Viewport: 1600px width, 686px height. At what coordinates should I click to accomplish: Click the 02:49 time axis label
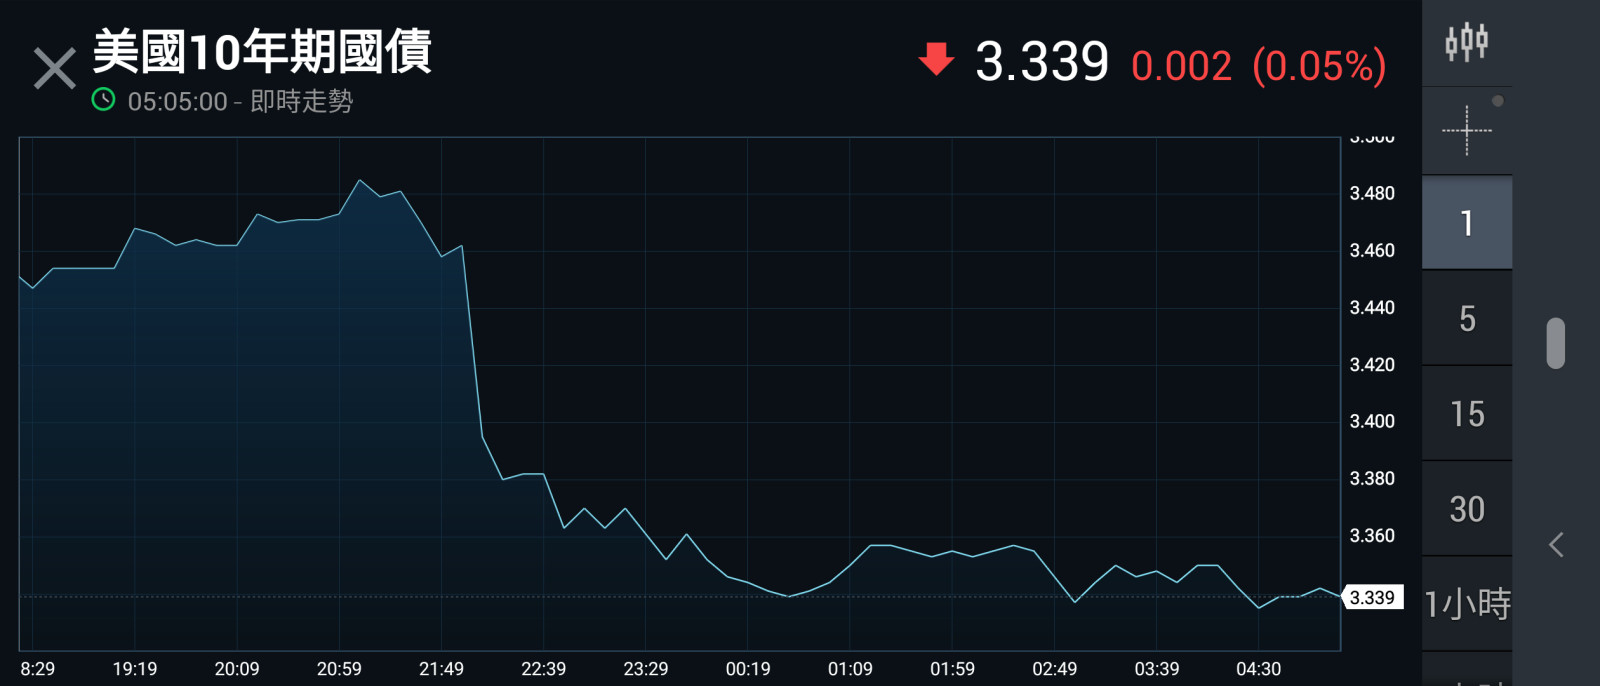tap(1054, 669)
